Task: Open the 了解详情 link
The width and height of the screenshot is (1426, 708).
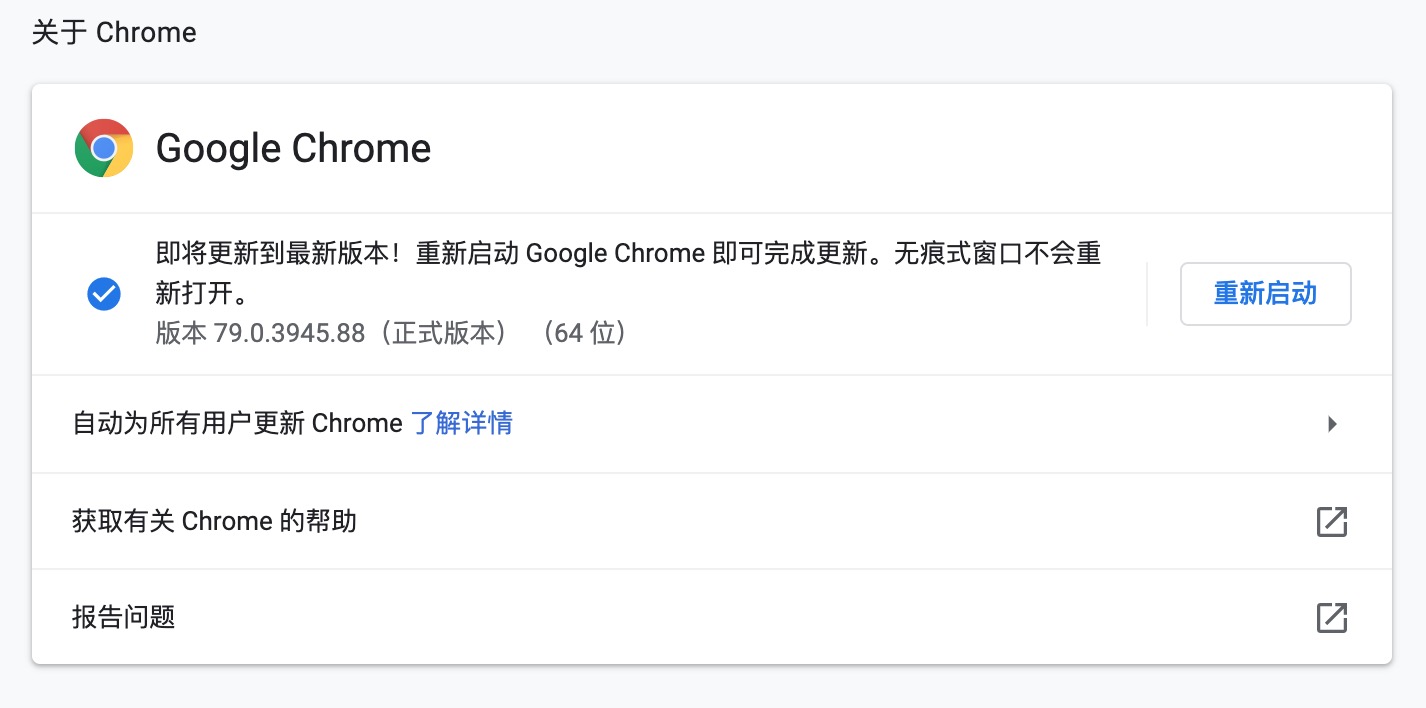Action: click(x=462, y=423)
